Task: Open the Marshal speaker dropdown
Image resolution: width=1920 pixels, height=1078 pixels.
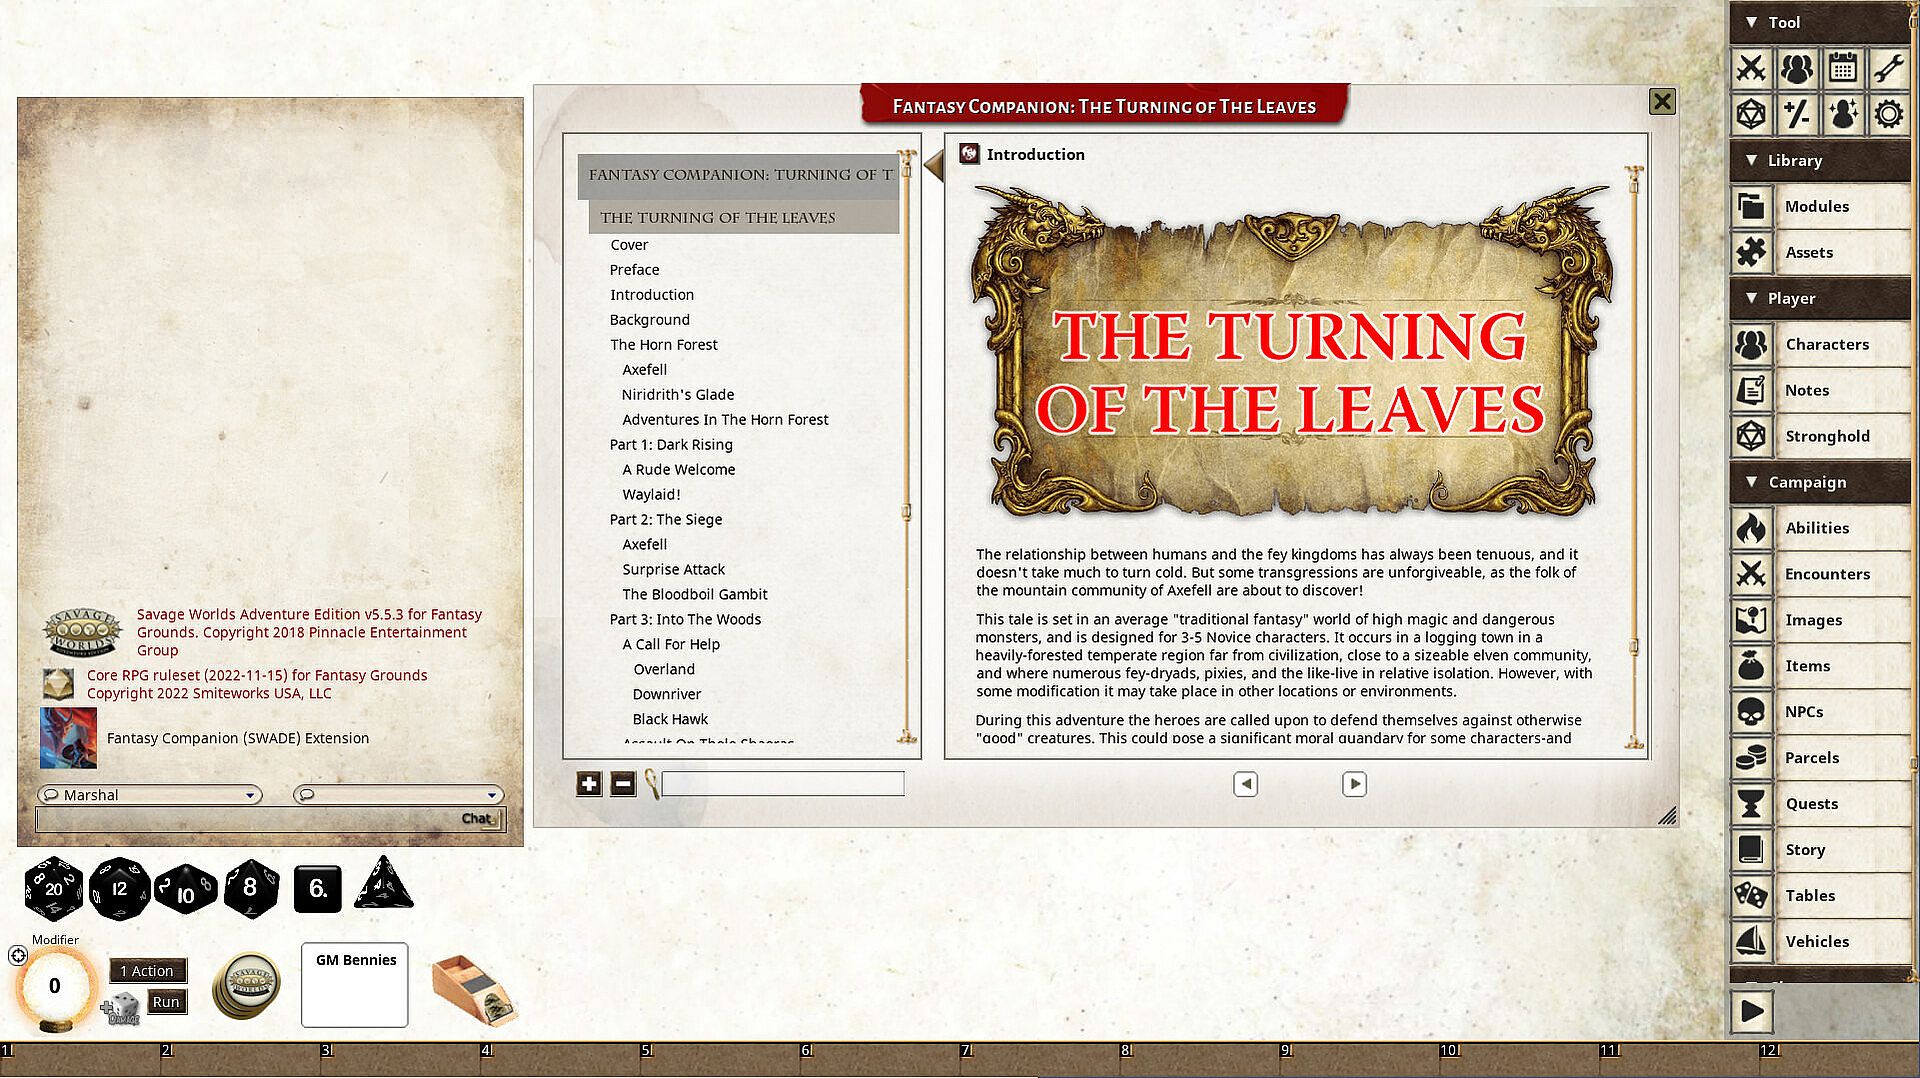Action: click(x=150, y=795)
